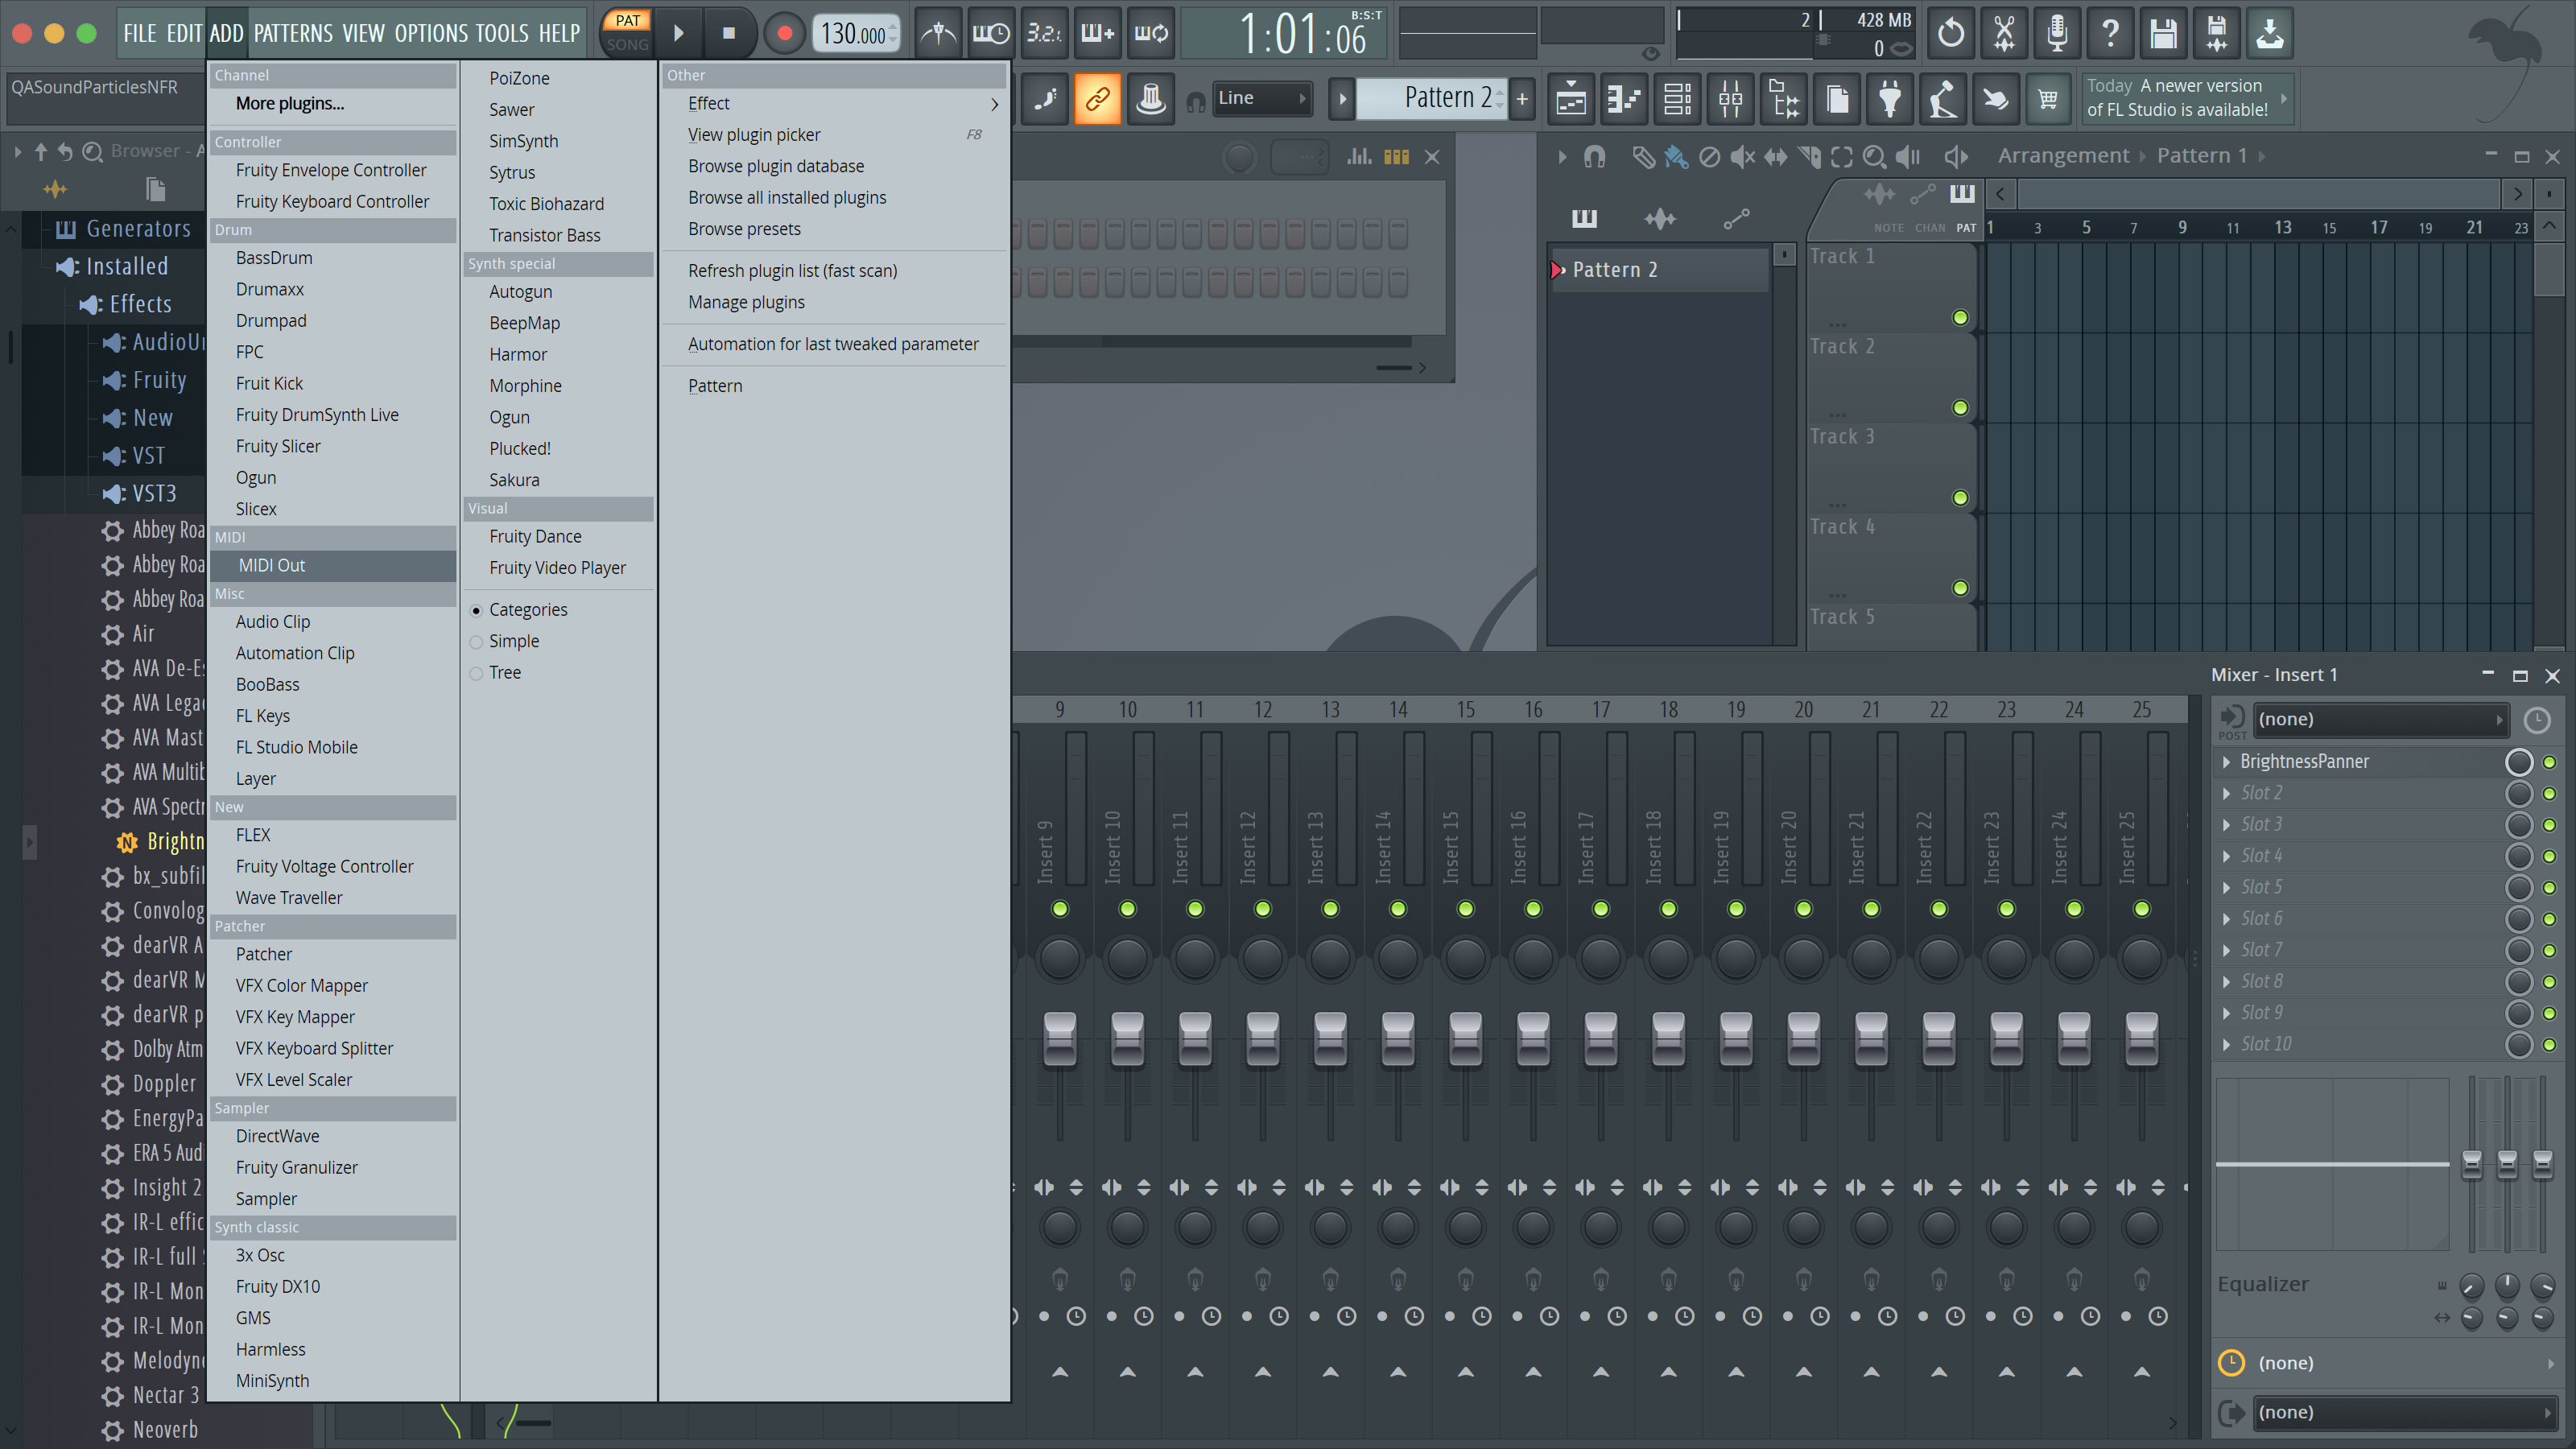Select More plugins... menu entry
Image resolution: width=2576 pixels, height=1449 pixels.
[290, 103]
